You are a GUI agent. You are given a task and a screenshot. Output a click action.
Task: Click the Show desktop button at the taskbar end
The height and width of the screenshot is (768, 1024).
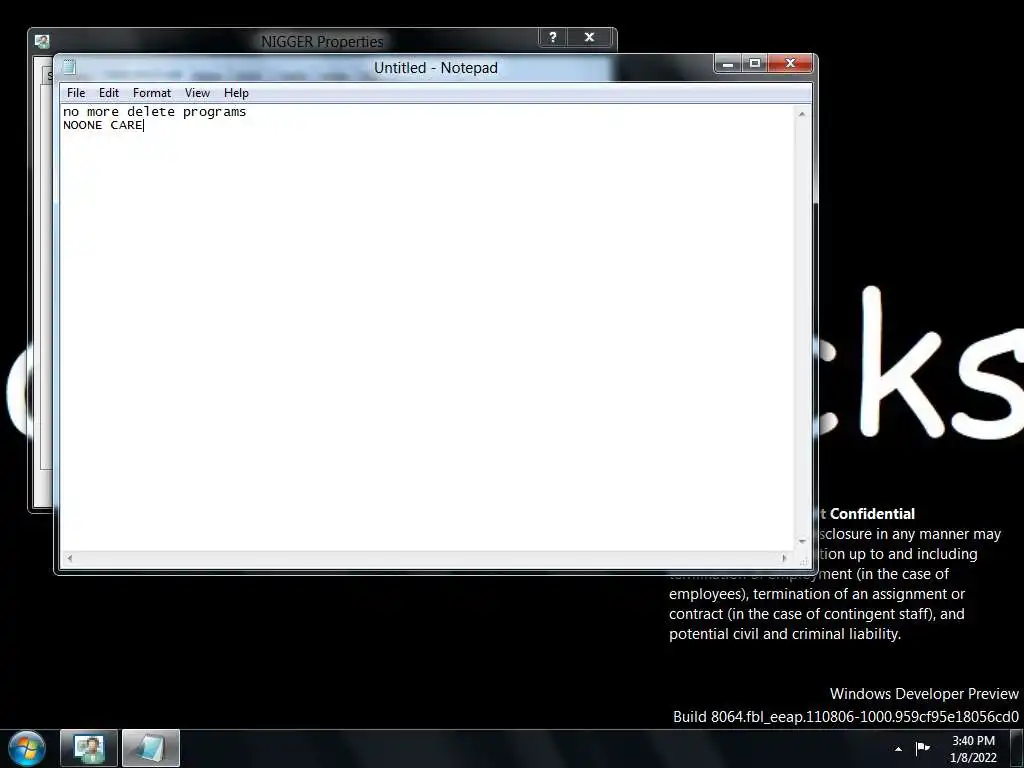pyautogui.click(x=1017, y=749)
